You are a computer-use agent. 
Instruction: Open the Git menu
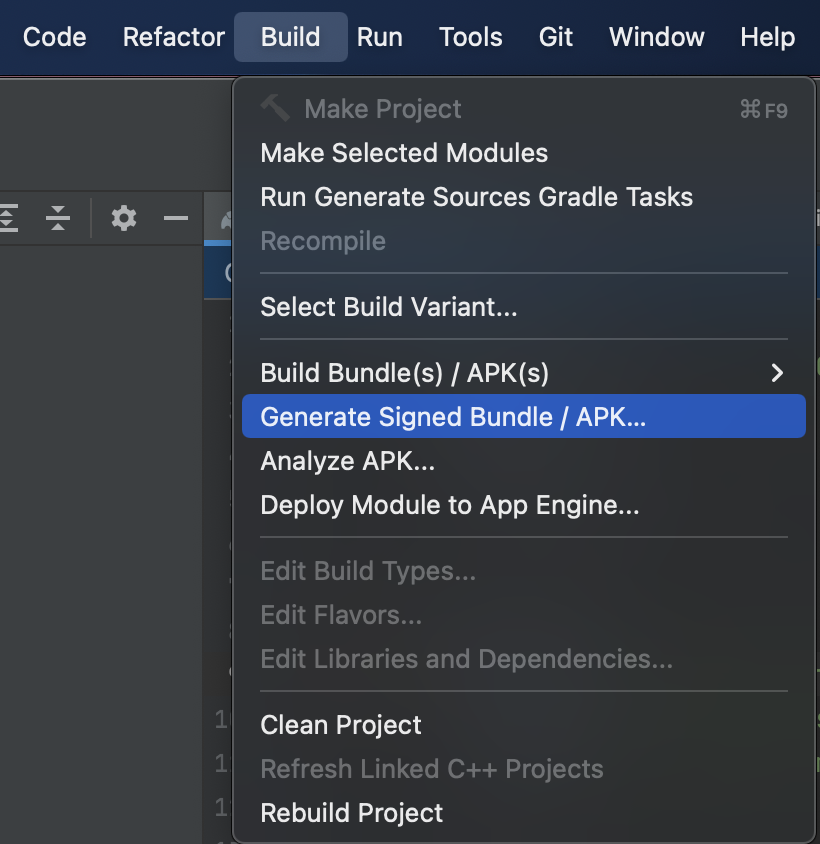pyautogui.click(x=556, y=37)
